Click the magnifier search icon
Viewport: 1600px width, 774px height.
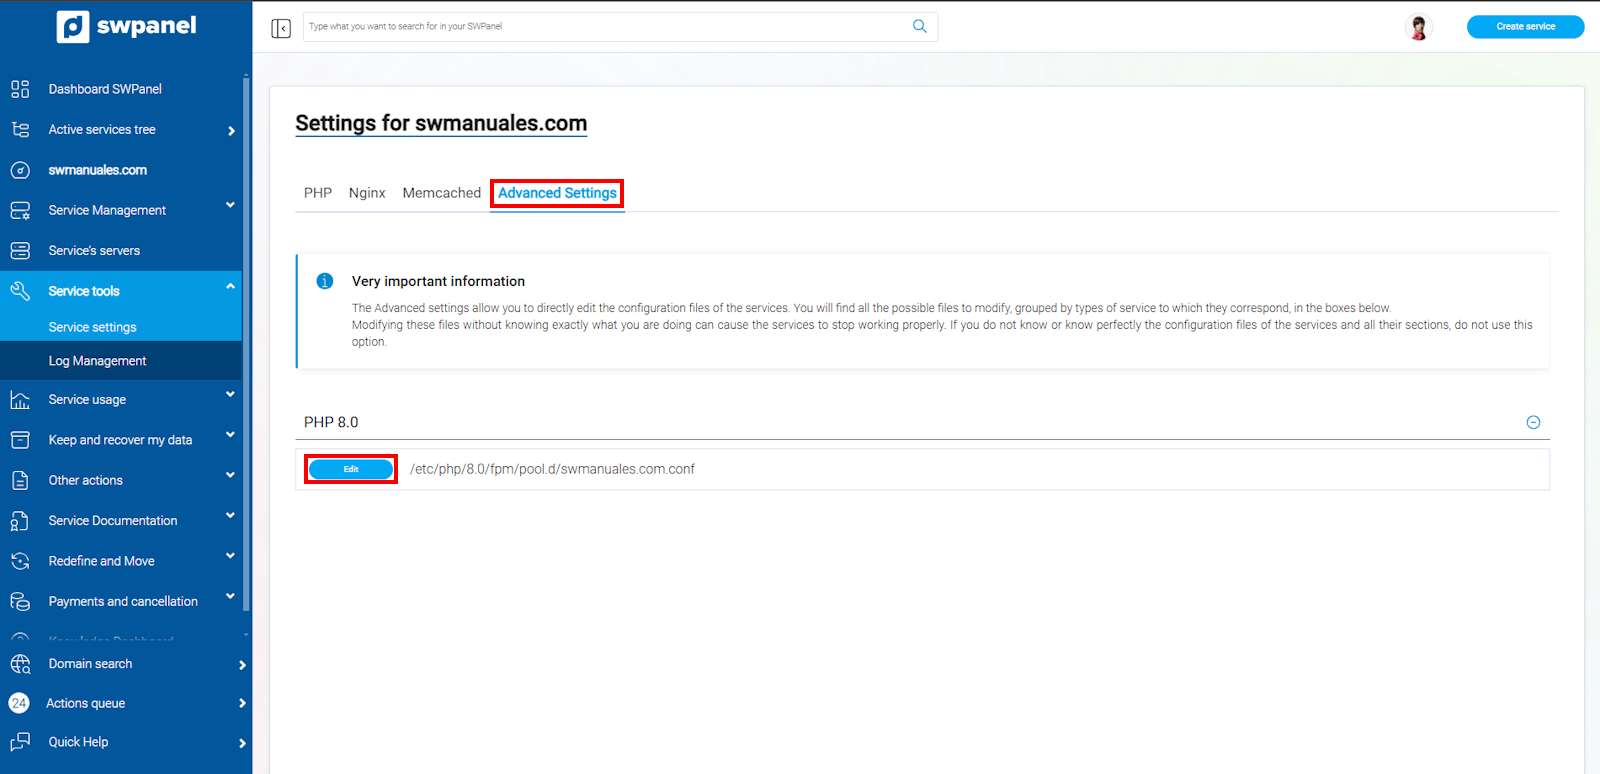click(919, 27)
